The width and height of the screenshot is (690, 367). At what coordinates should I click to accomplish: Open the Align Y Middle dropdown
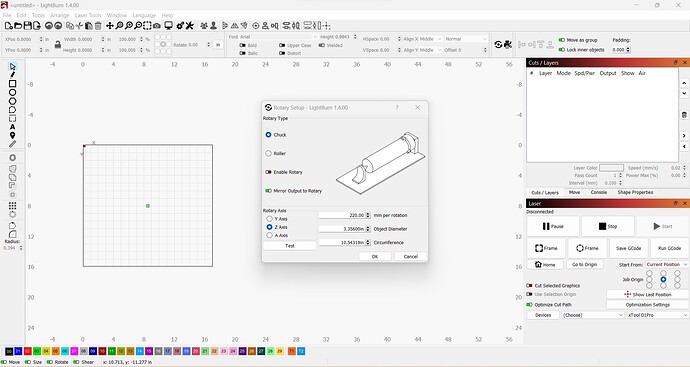[422, 50]
